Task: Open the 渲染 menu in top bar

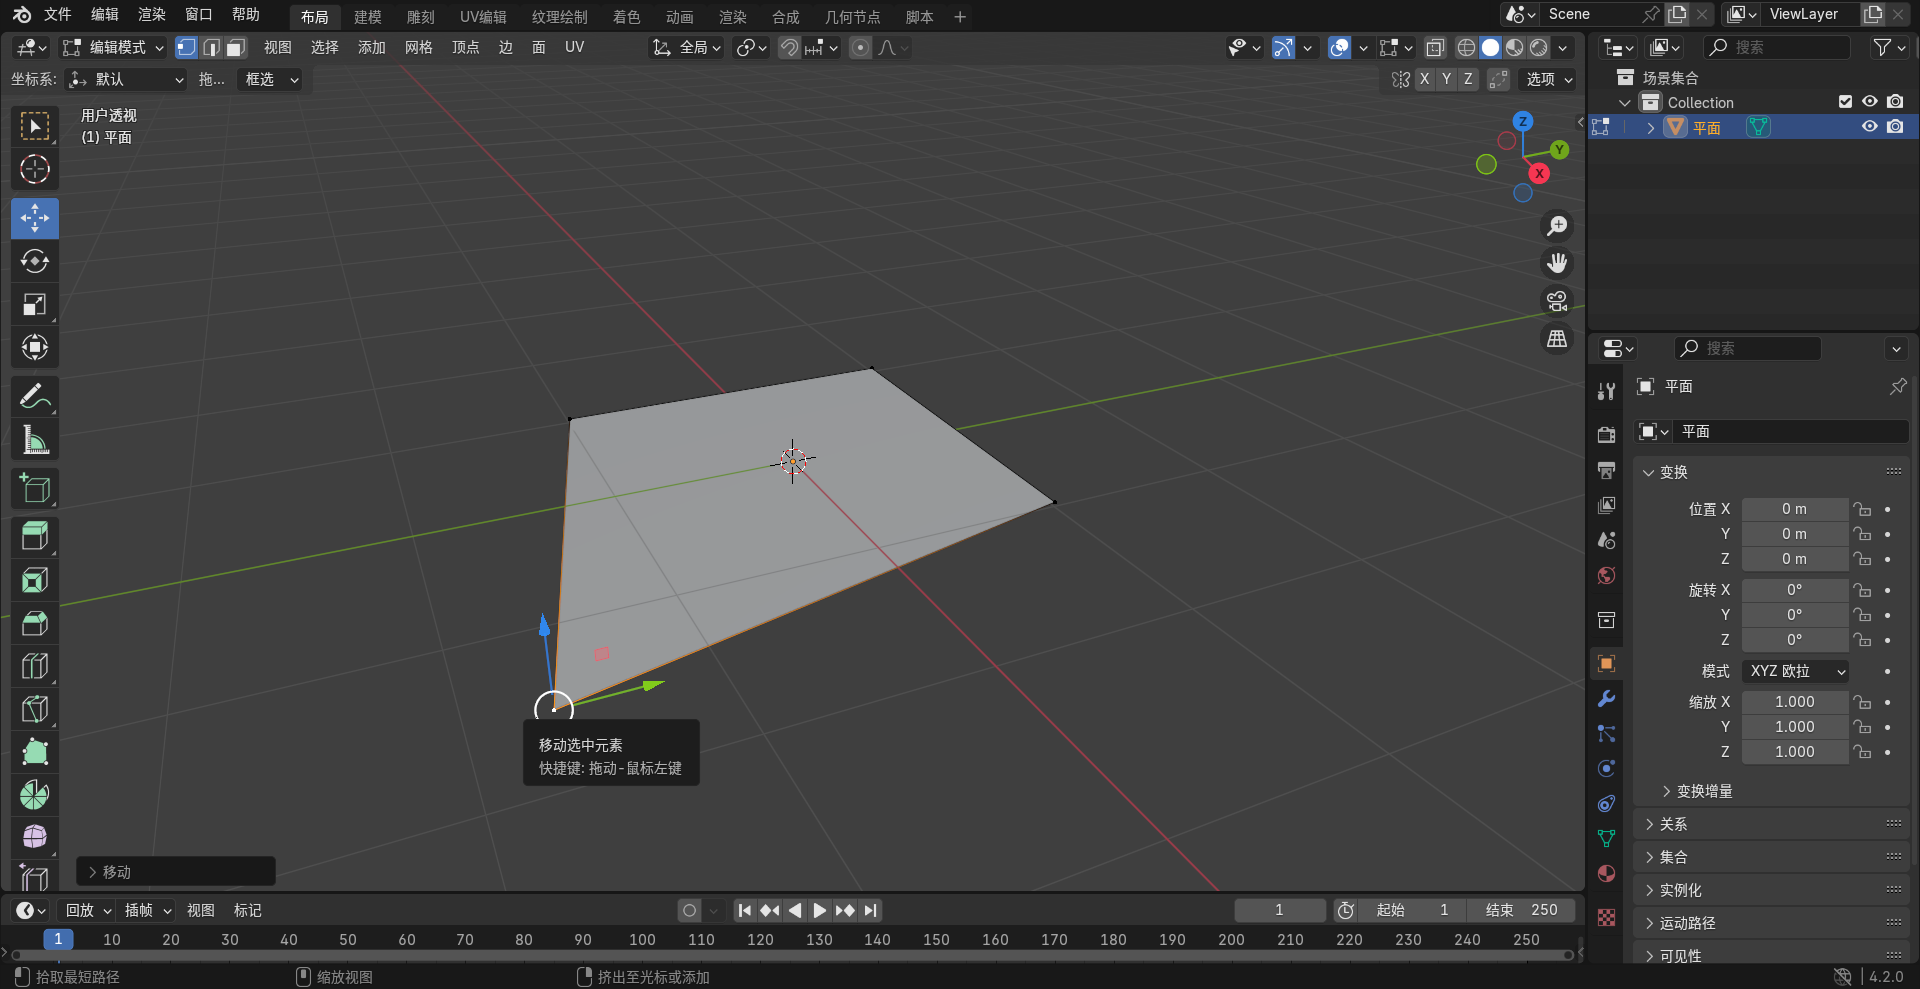Action: pyautogui.click(x=151, y=15)
